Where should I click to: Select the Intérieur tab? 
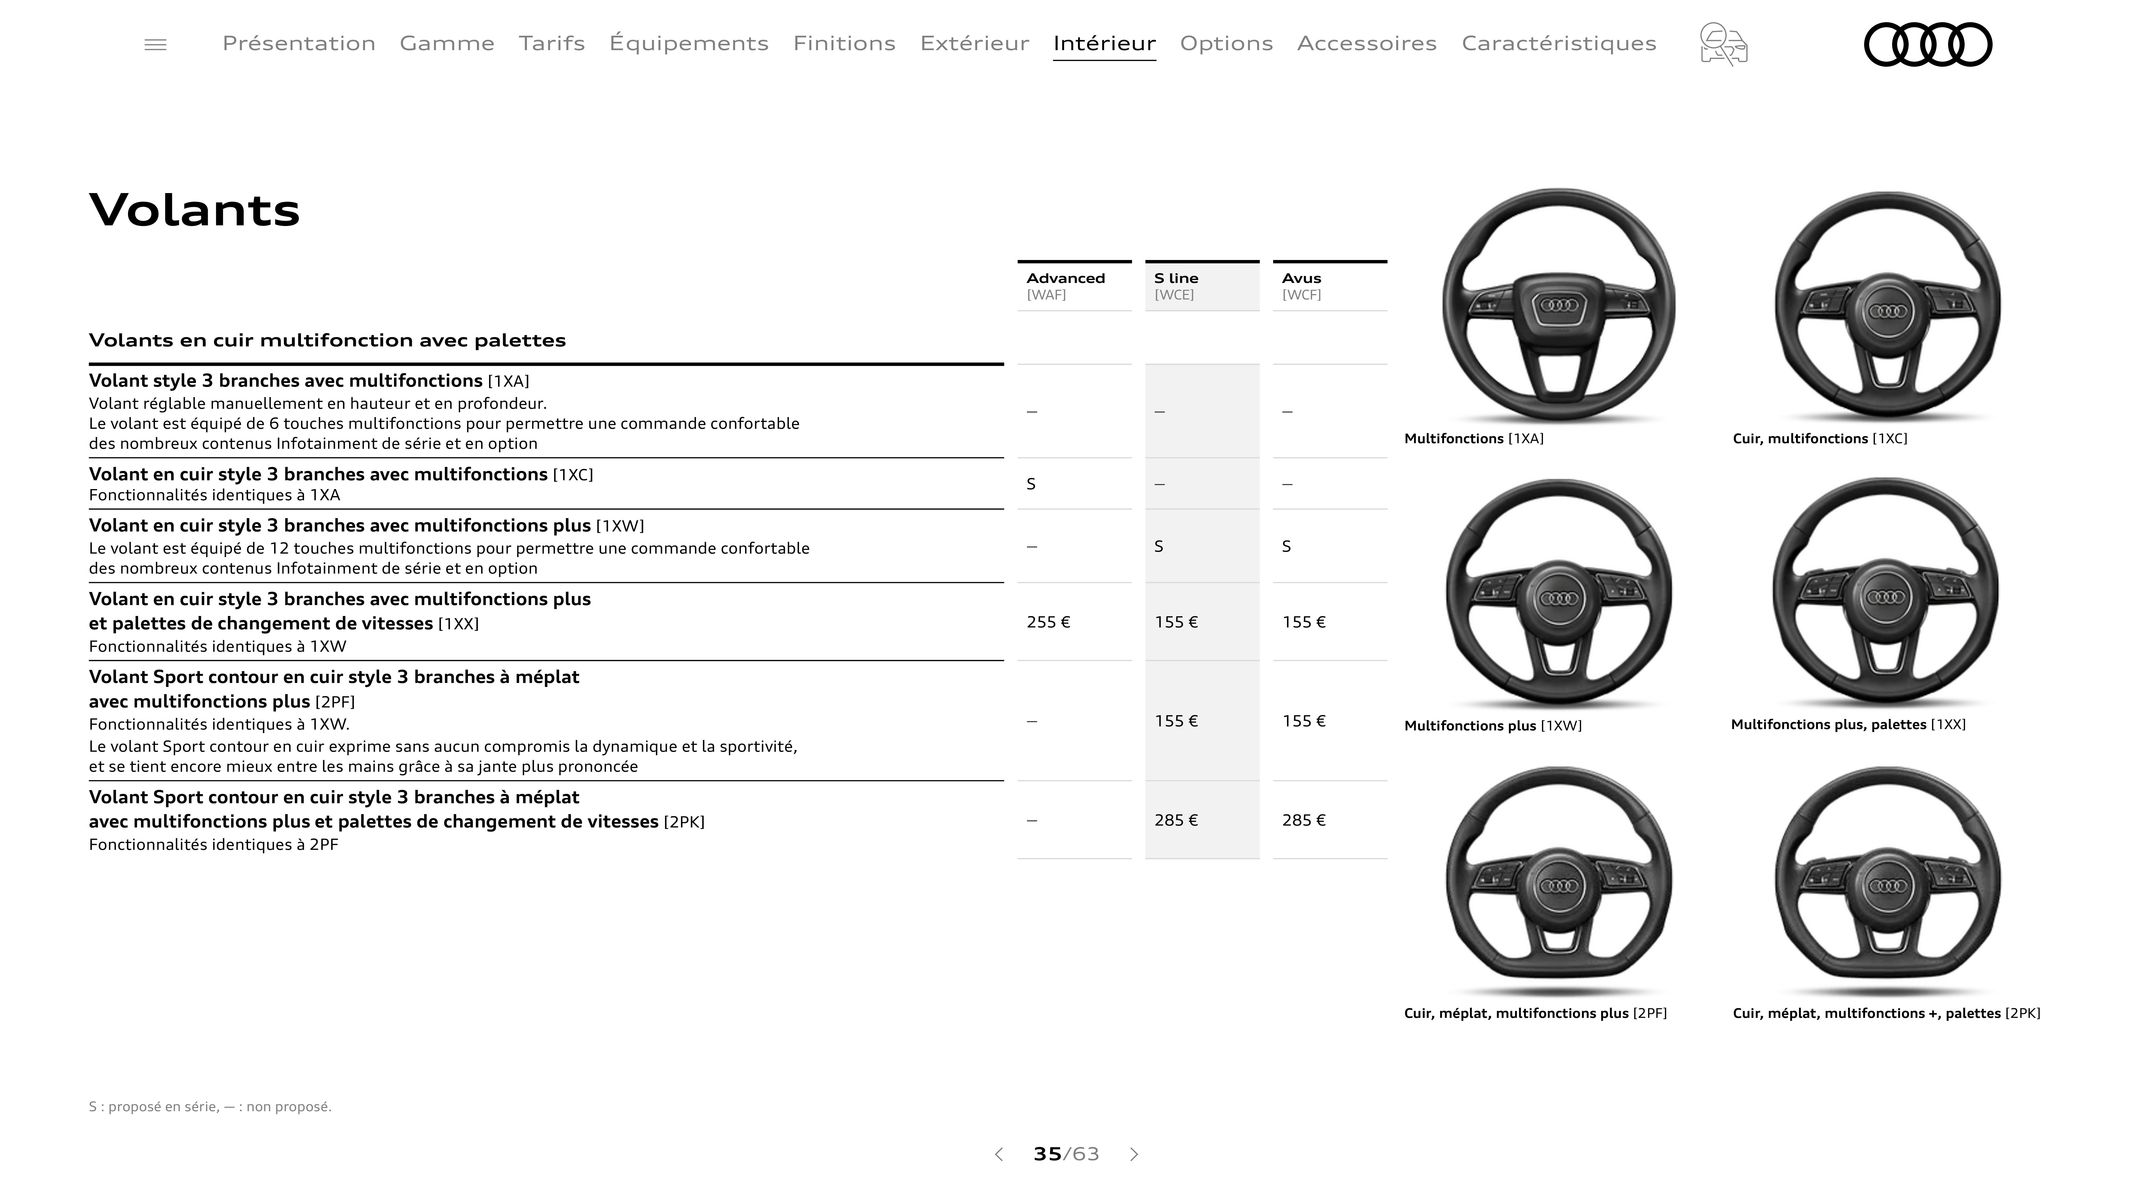(1104, 43)
